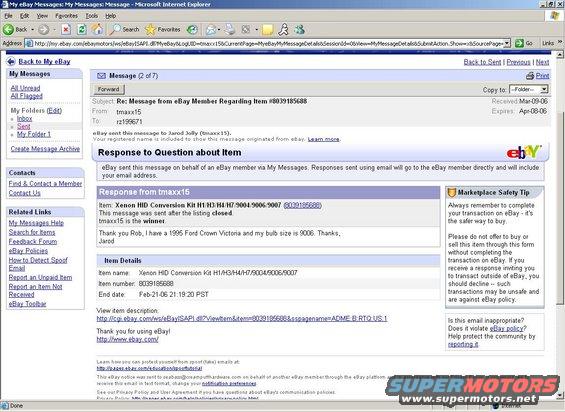Click the Back to My eBay link
Screen dimensions: 565x412
(x=44, y=62)
